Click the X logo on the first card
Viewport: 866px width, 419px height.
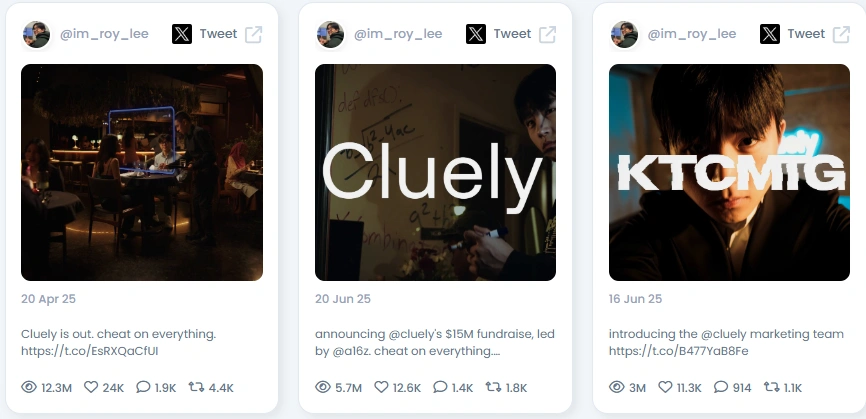(x=182, y=34)
